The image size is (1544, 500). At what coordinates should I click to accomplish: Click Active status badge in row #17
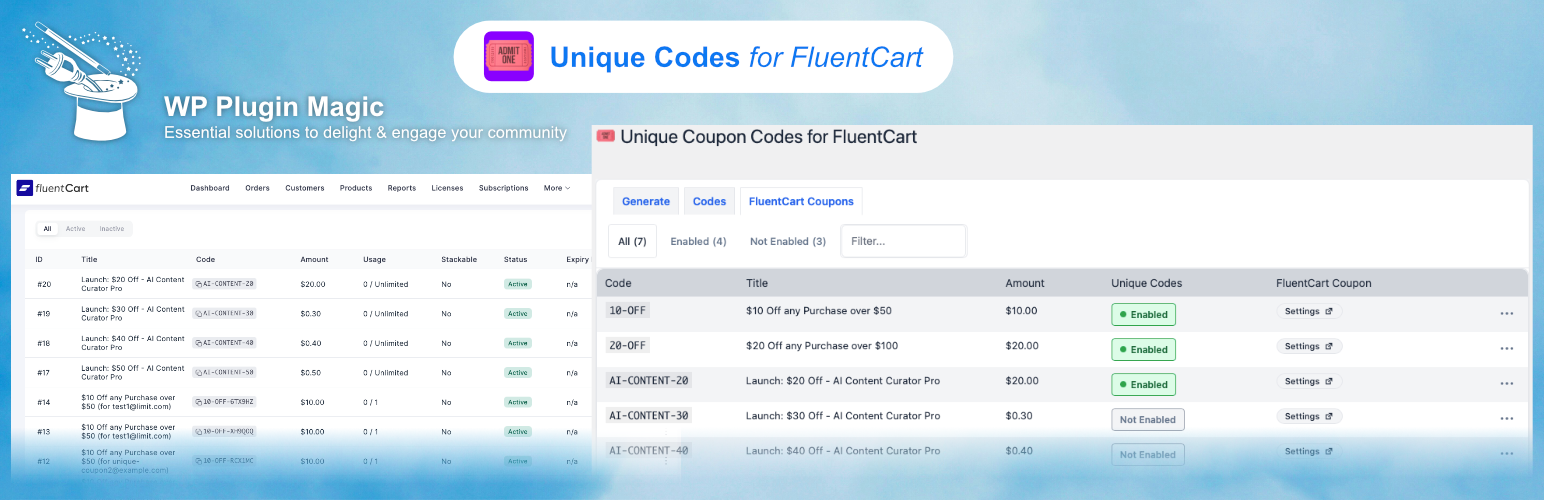coord(518,372)
